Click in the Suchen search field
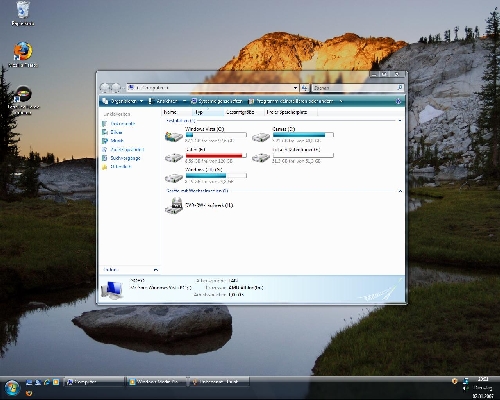 click(355, 88)
